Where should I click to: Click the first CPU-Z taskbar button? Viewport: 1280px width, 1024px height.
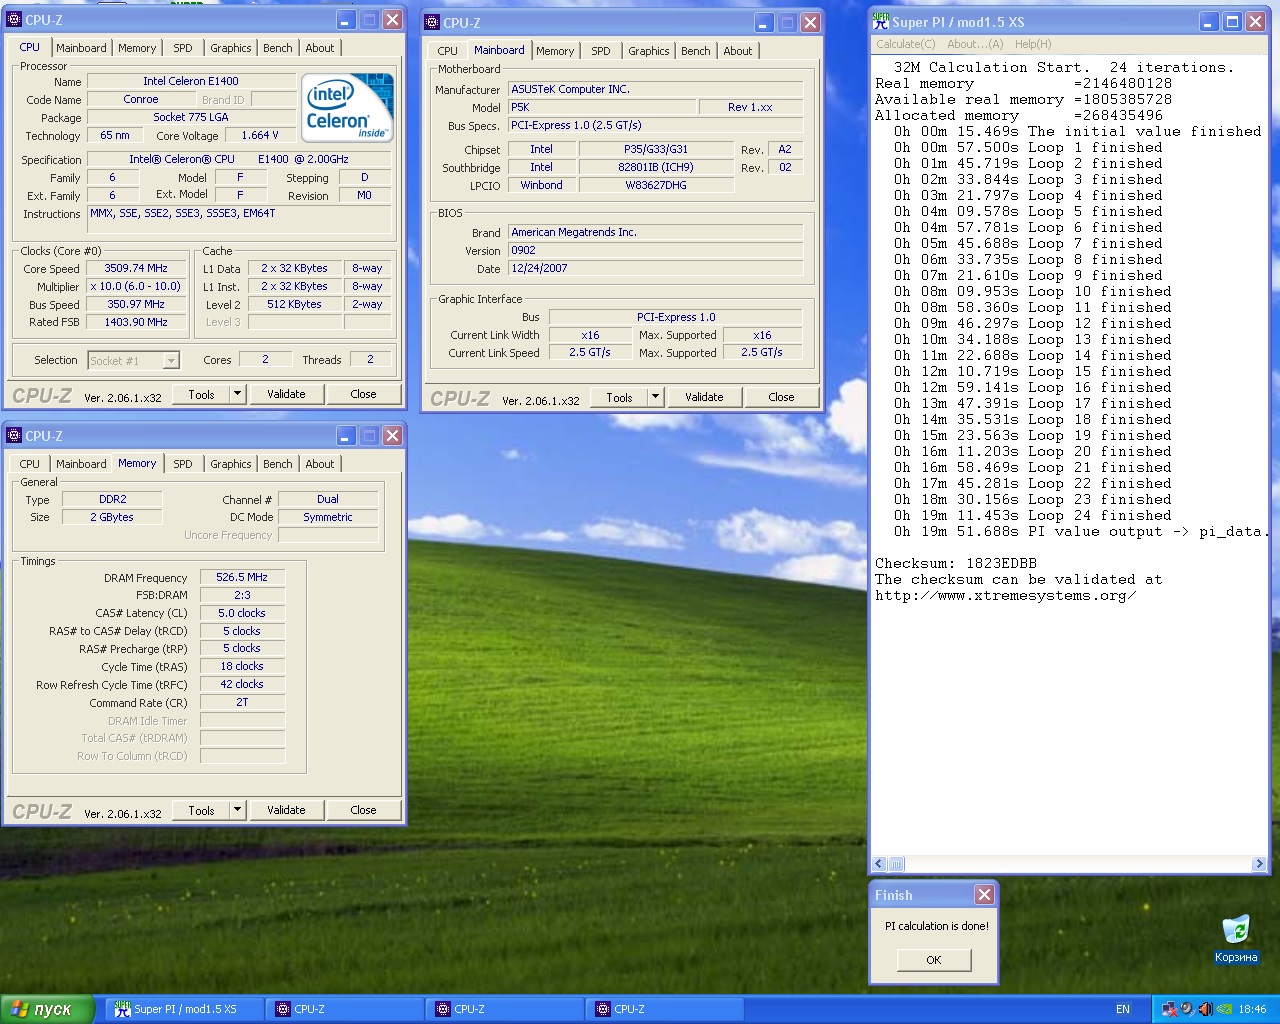(x=345, y=1009)
